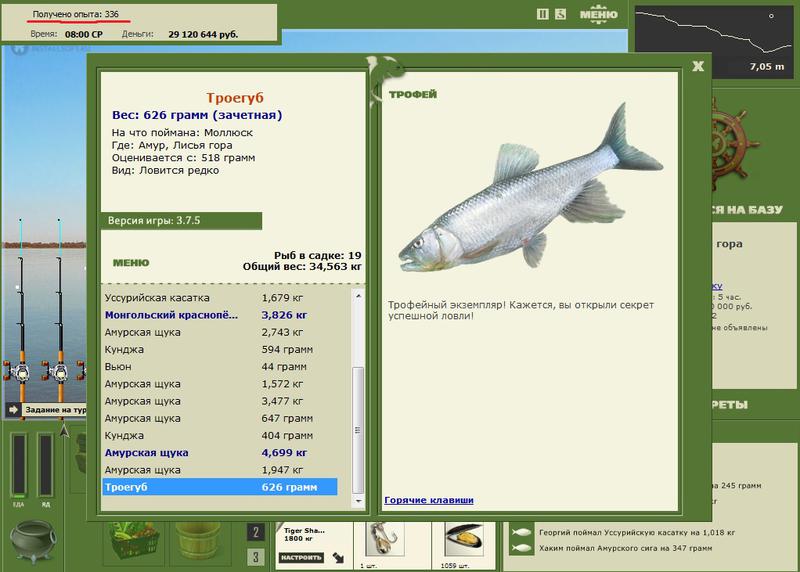800x572 pixels.
Task: Click the money amount 29 120 644 руб.
Action: [203, 35]
